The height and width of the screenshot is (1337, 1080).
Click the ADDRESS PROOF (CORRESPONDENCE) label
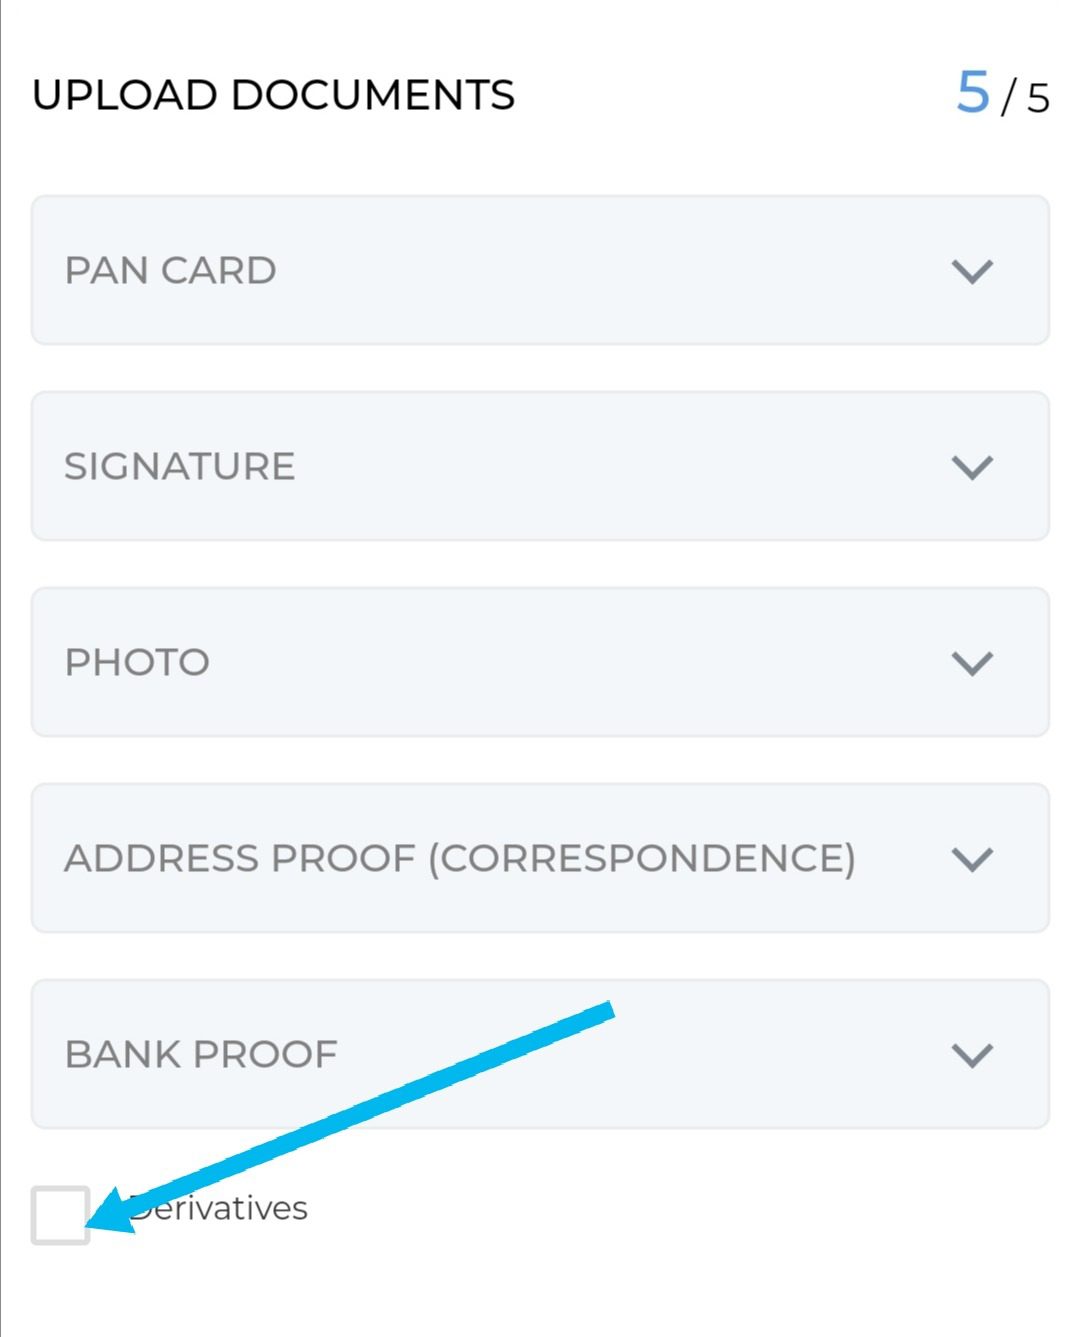pos(460,859)
